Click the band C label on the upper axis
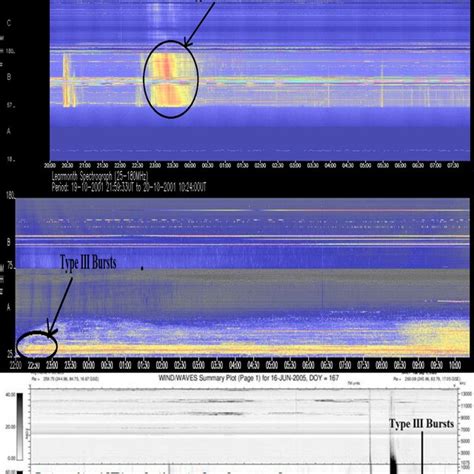474x474 pixels. pyautogui.click(x=9, y=23)
